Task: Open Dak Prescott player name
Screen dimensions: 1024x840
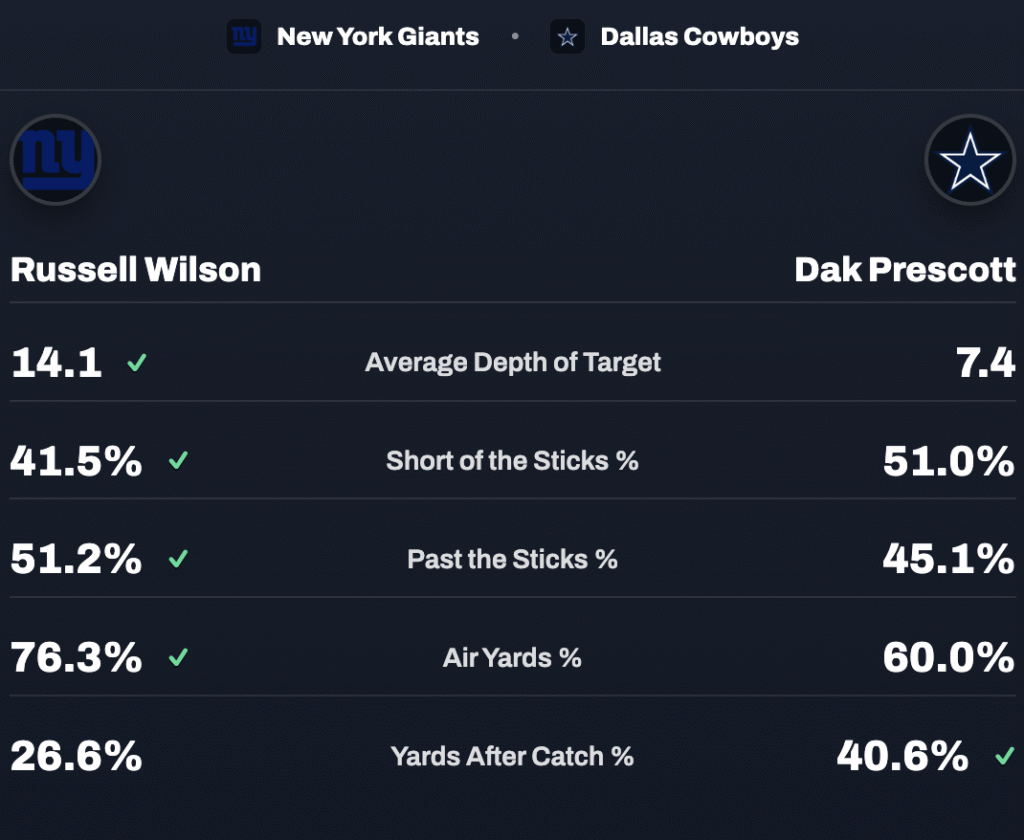Action: tap(905, 269)
